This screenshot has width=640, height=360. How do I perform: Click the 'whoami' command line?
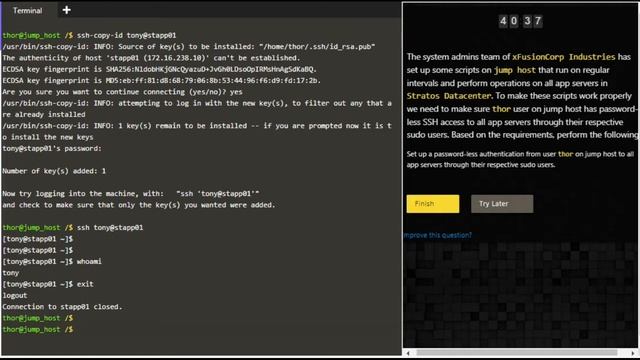click(52, 261)
